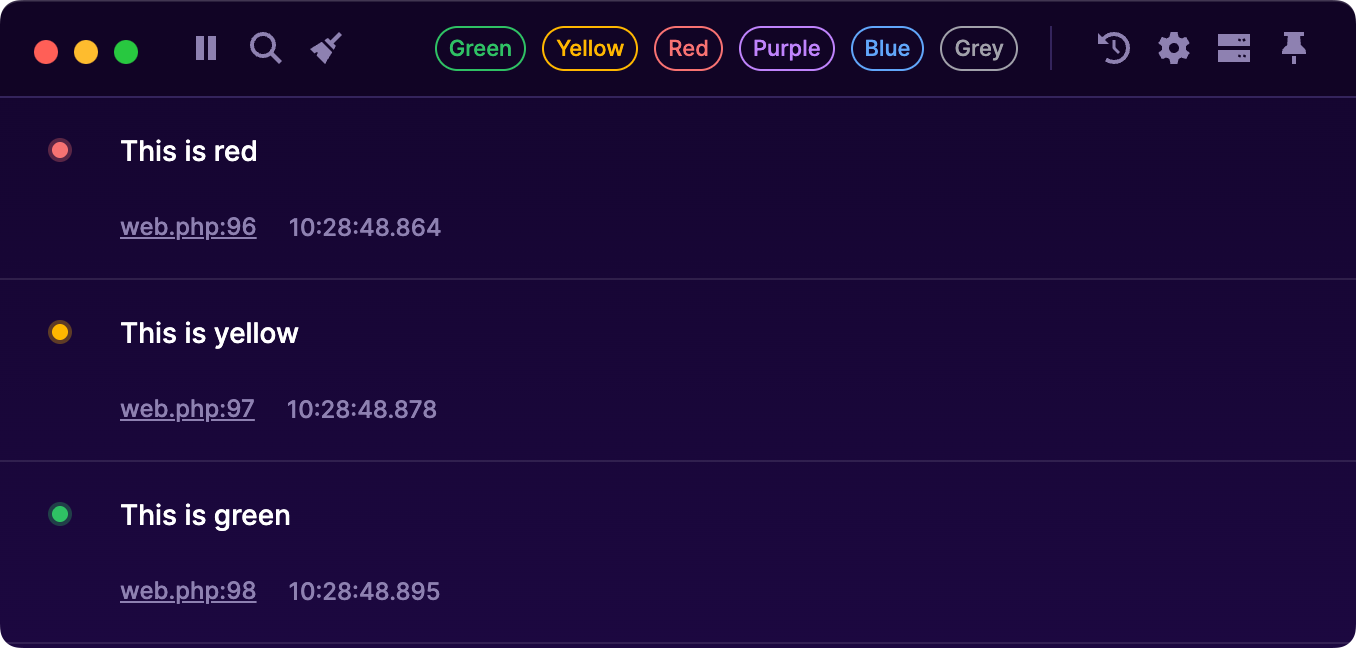1356x648 pixels.
Task: Open the web.php:97 source link
Action: coord(187,410)
